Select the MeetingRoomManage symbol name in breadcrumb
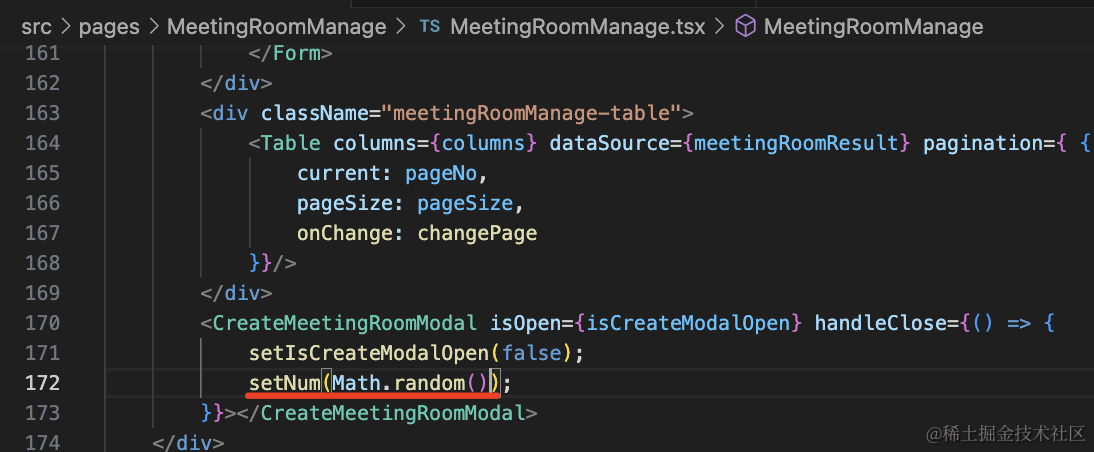This screenshot has height=452, width=1094. point(873,26)
